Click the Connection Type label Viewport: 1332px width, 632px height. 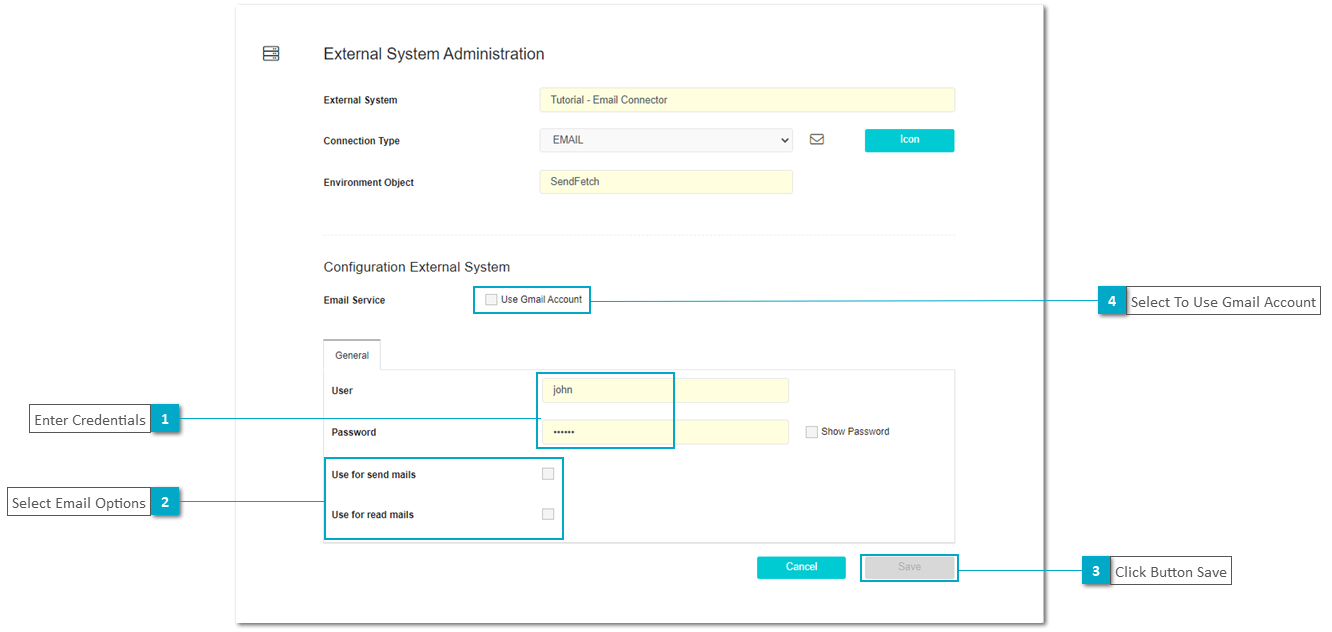[362, 141]
